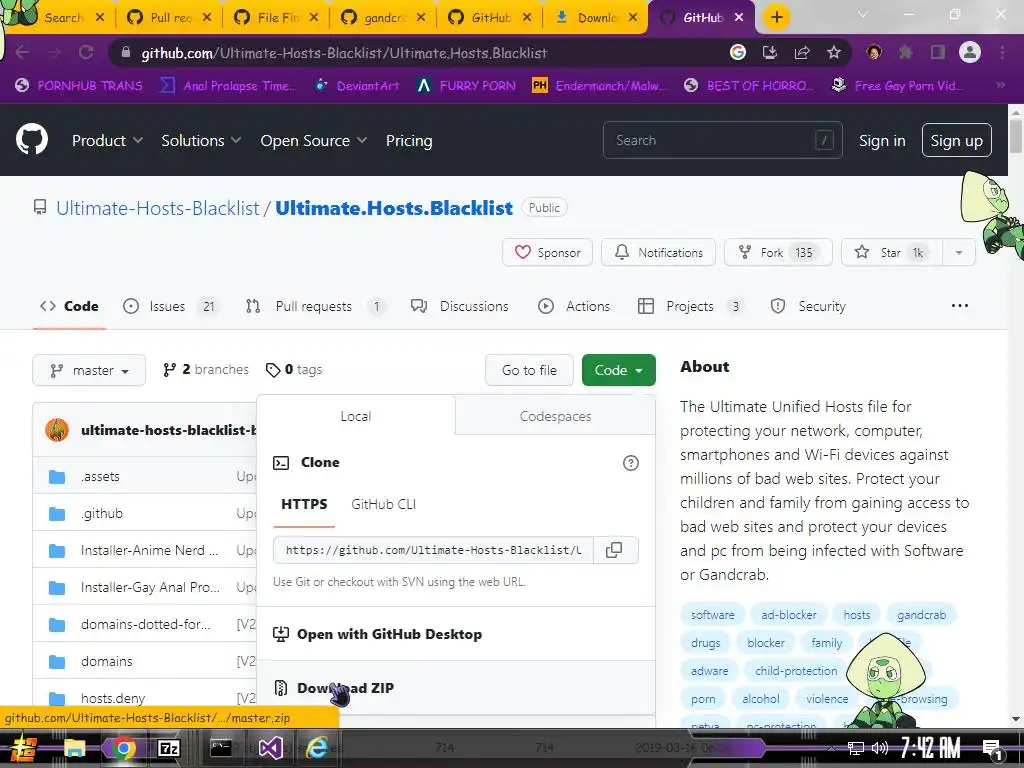
Task: Open the .github folder
Action: tap(102, 513)
